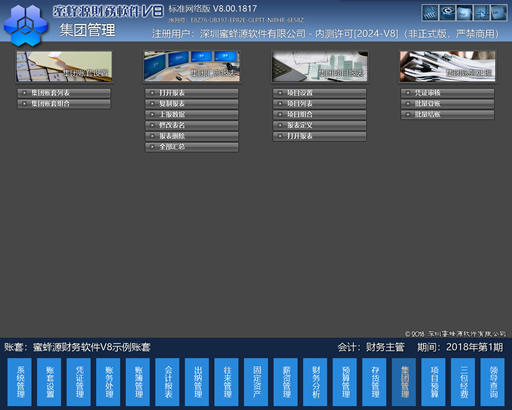This screenshot has width=512, height=410.
Task: Click the ring-shaped icon in top-right toolbar
Action: [447, 13]
